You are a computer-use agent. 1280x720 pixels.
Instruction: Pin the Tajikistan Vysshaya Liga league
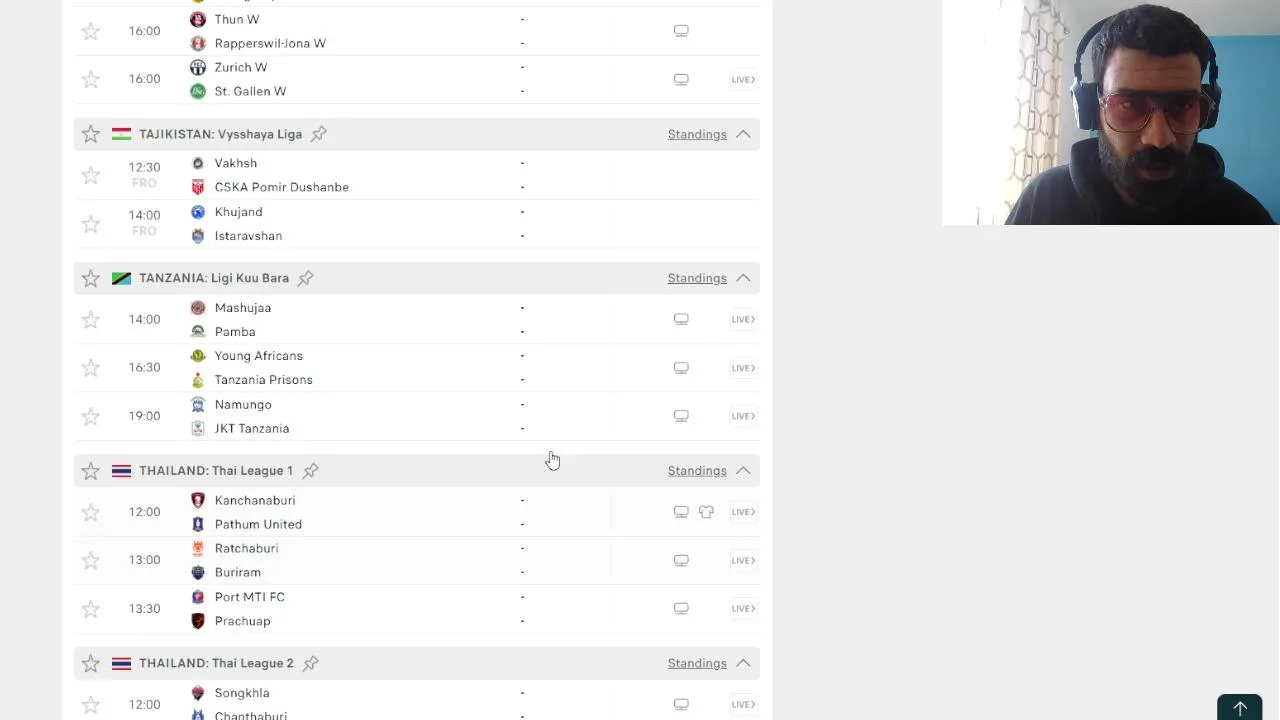[318, 134]
